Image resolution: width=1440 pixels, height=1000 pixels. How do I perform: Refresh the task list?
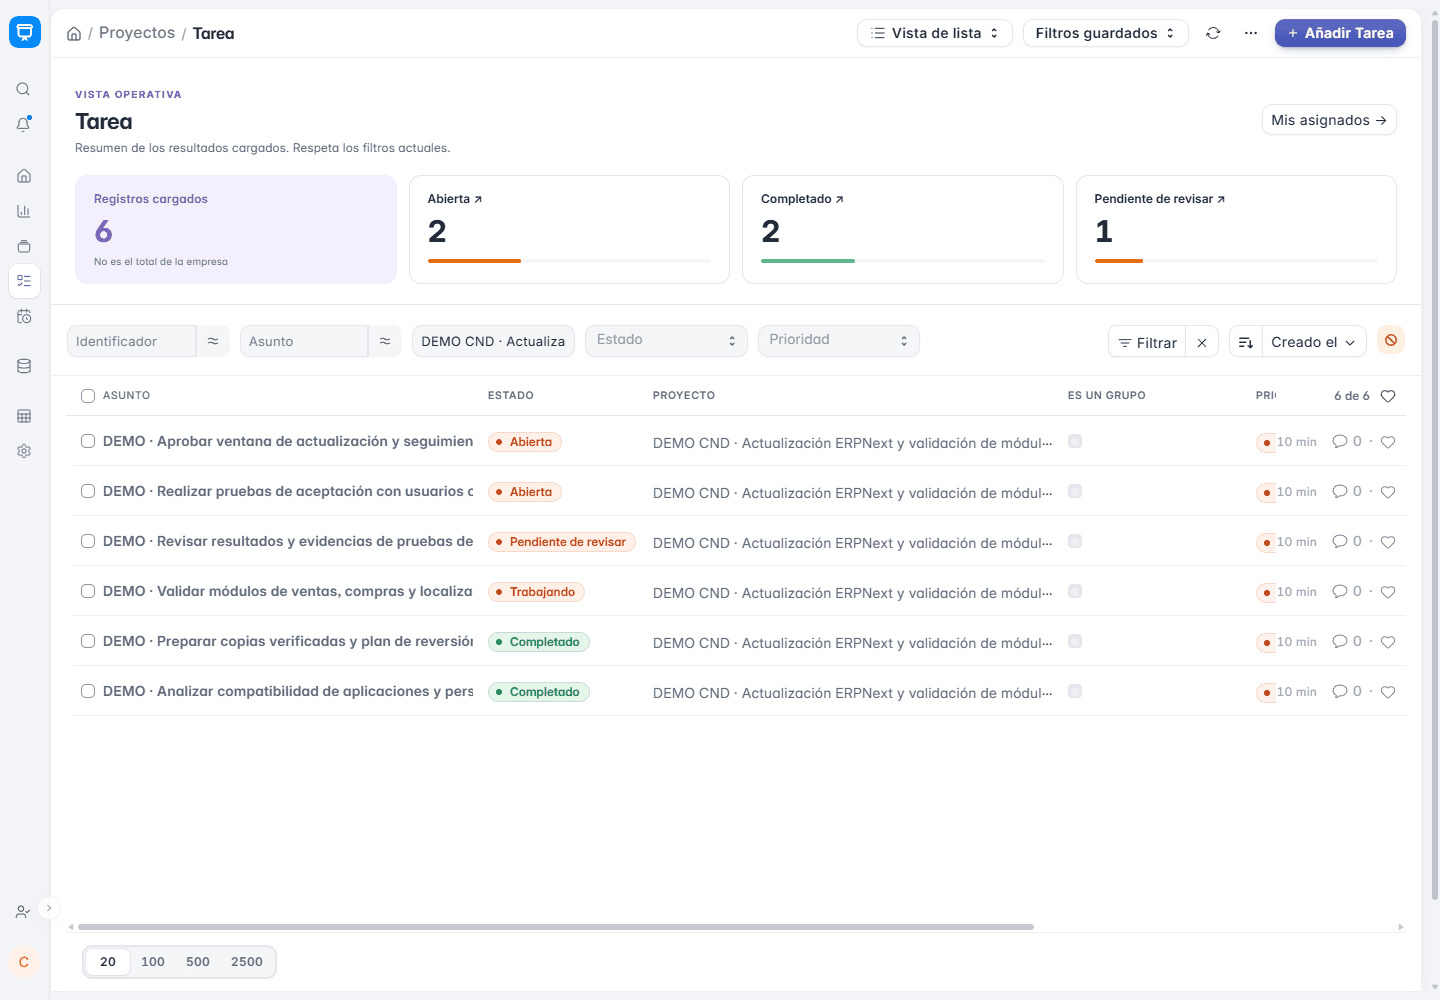1213,33
